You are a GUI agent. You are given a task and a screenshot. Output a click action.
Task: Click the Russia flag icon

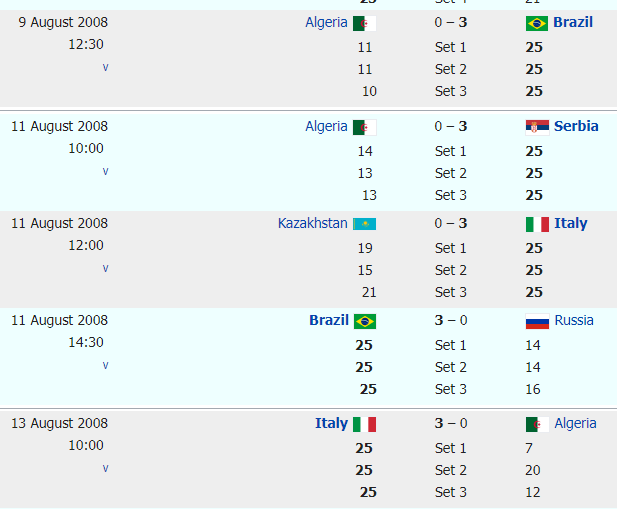tap(537, 321)
